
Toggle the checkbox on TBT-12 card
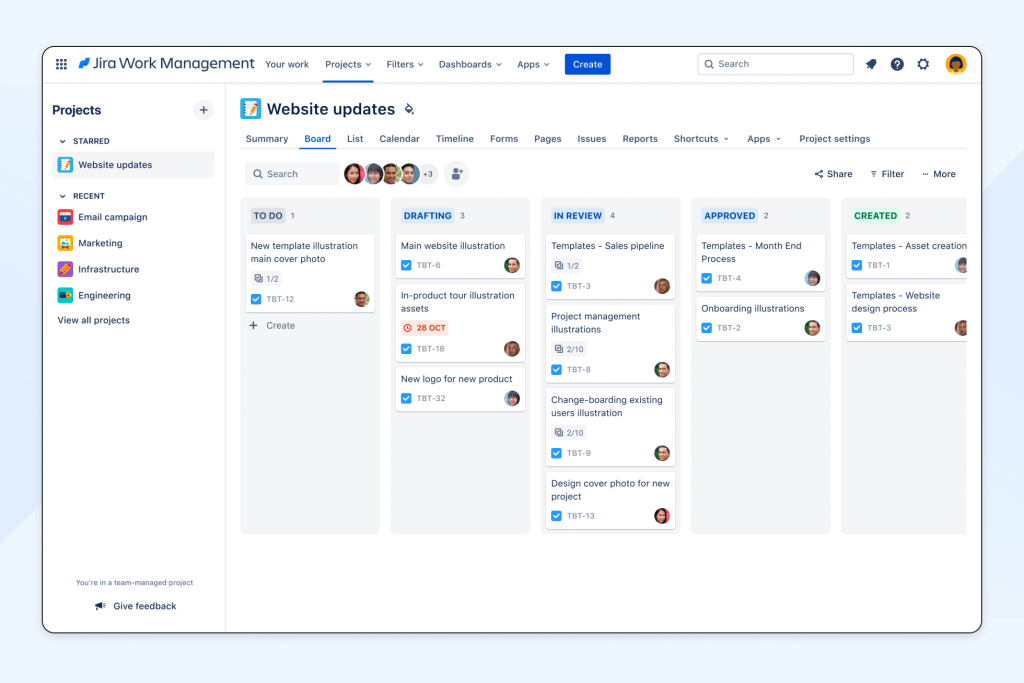tap(256, 299)
